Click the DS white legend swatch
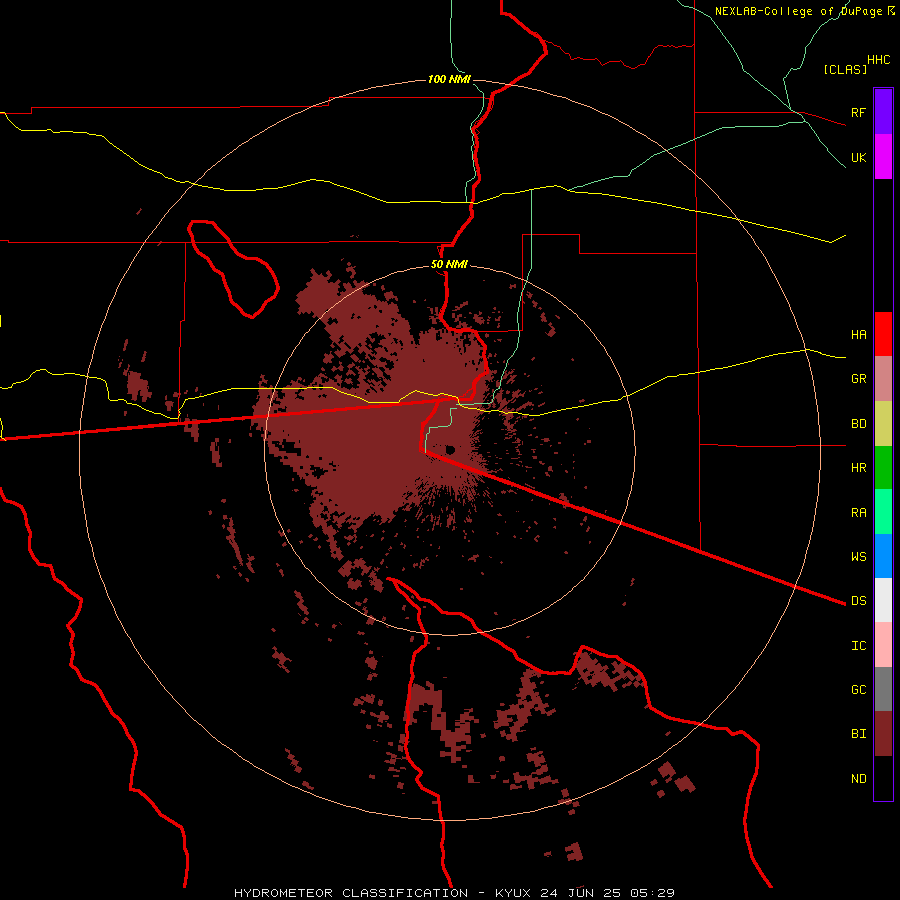This screenshot has width=900, height=900. 883,600
